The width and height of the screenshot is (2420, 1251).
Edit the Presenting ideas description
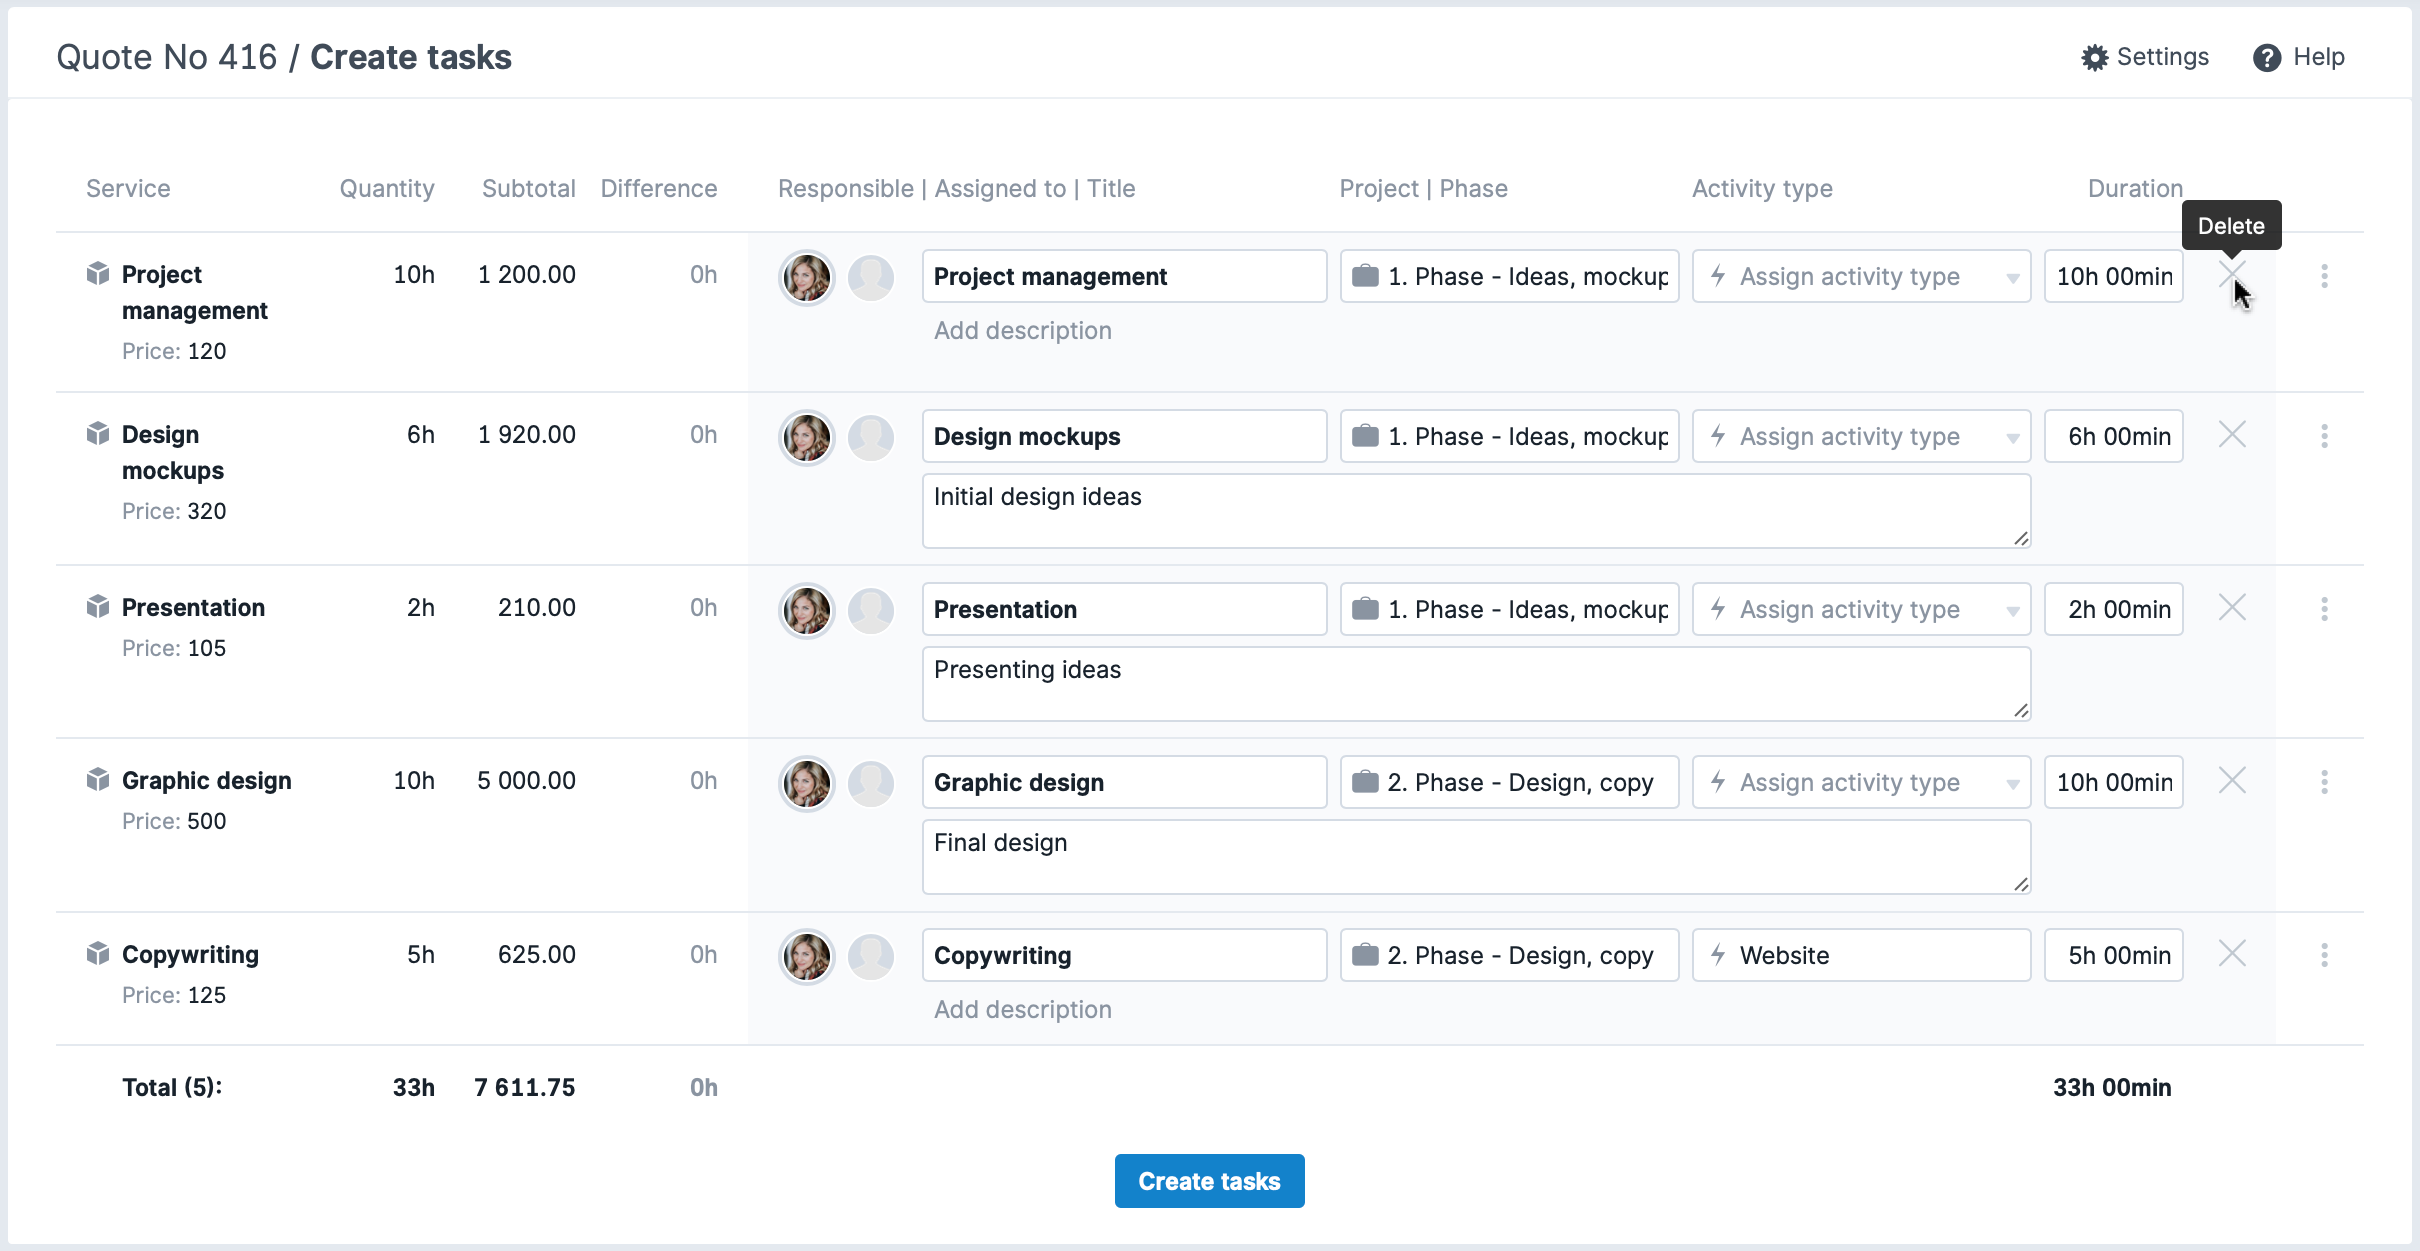pos(1476,684)
